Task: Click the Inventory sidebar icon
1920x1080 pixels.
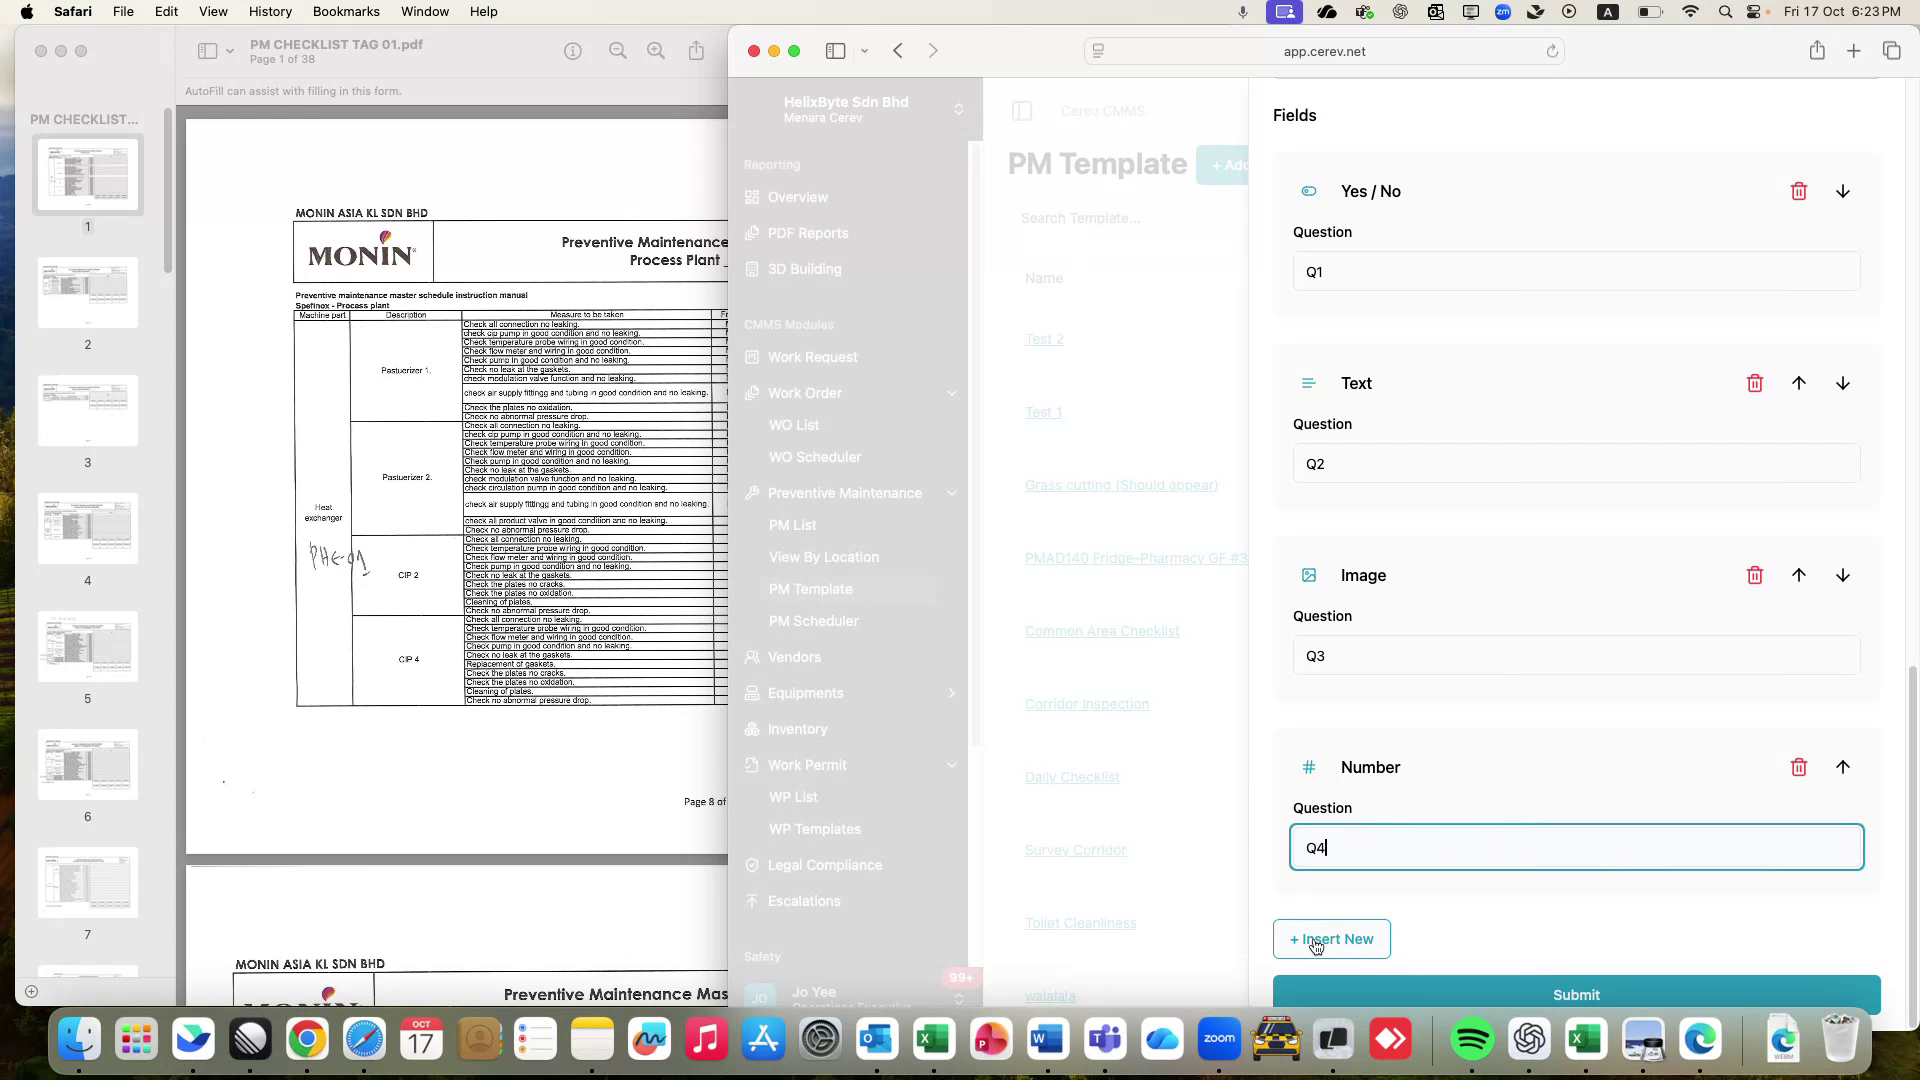Action: point(752,729)
